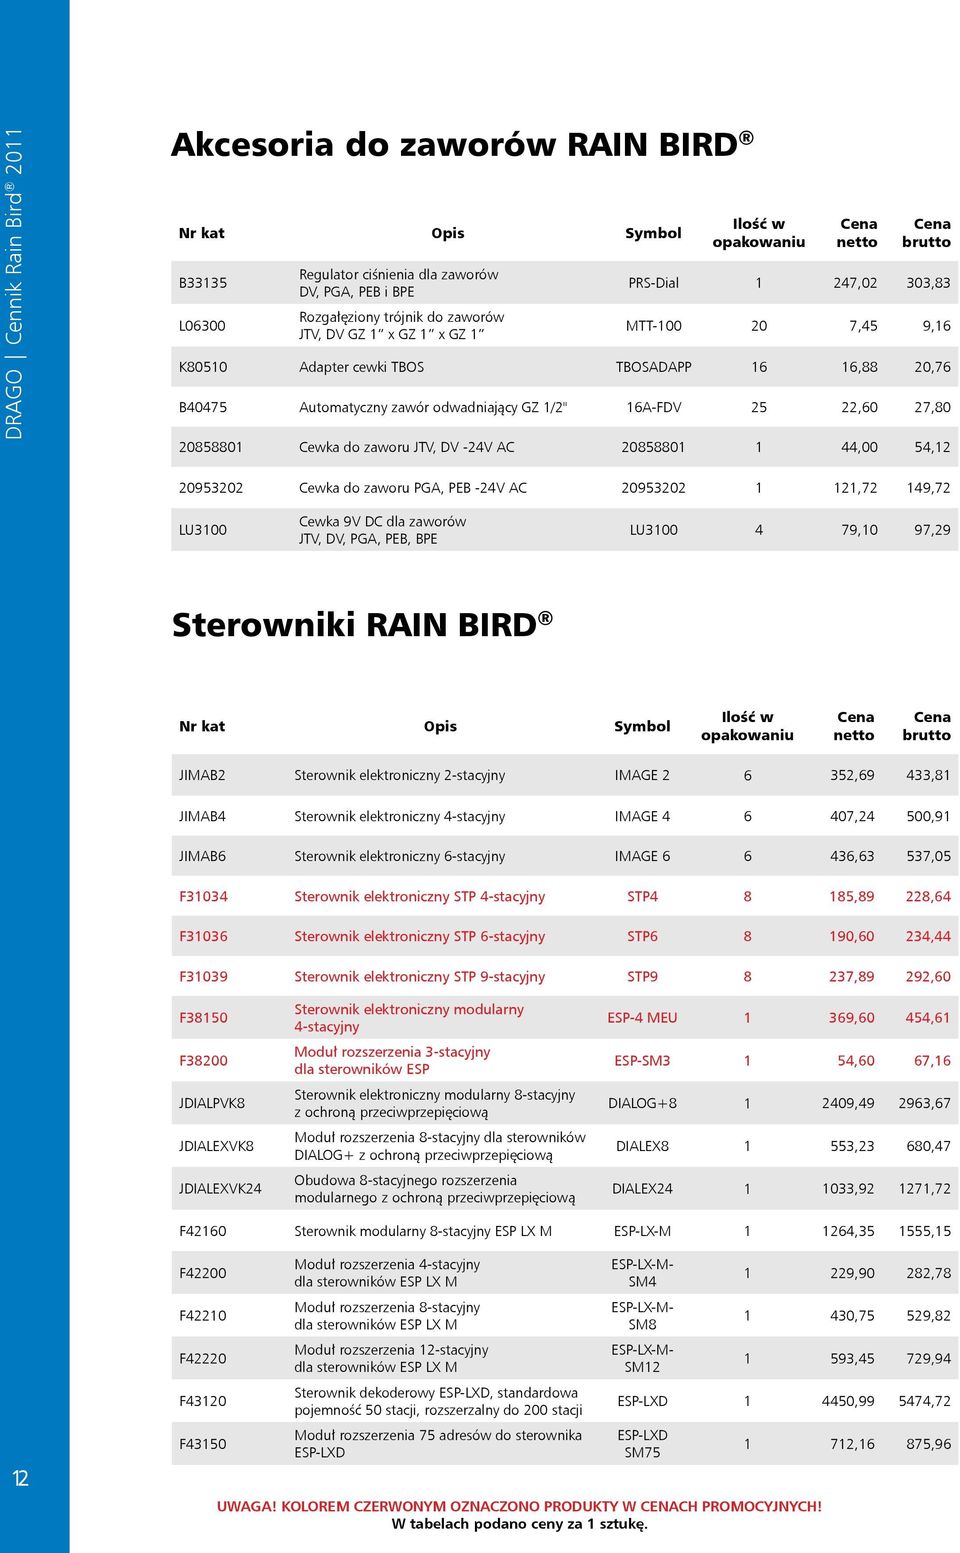
Task: Click the symbol ESP-LXD SM75
Action: 642,1444
